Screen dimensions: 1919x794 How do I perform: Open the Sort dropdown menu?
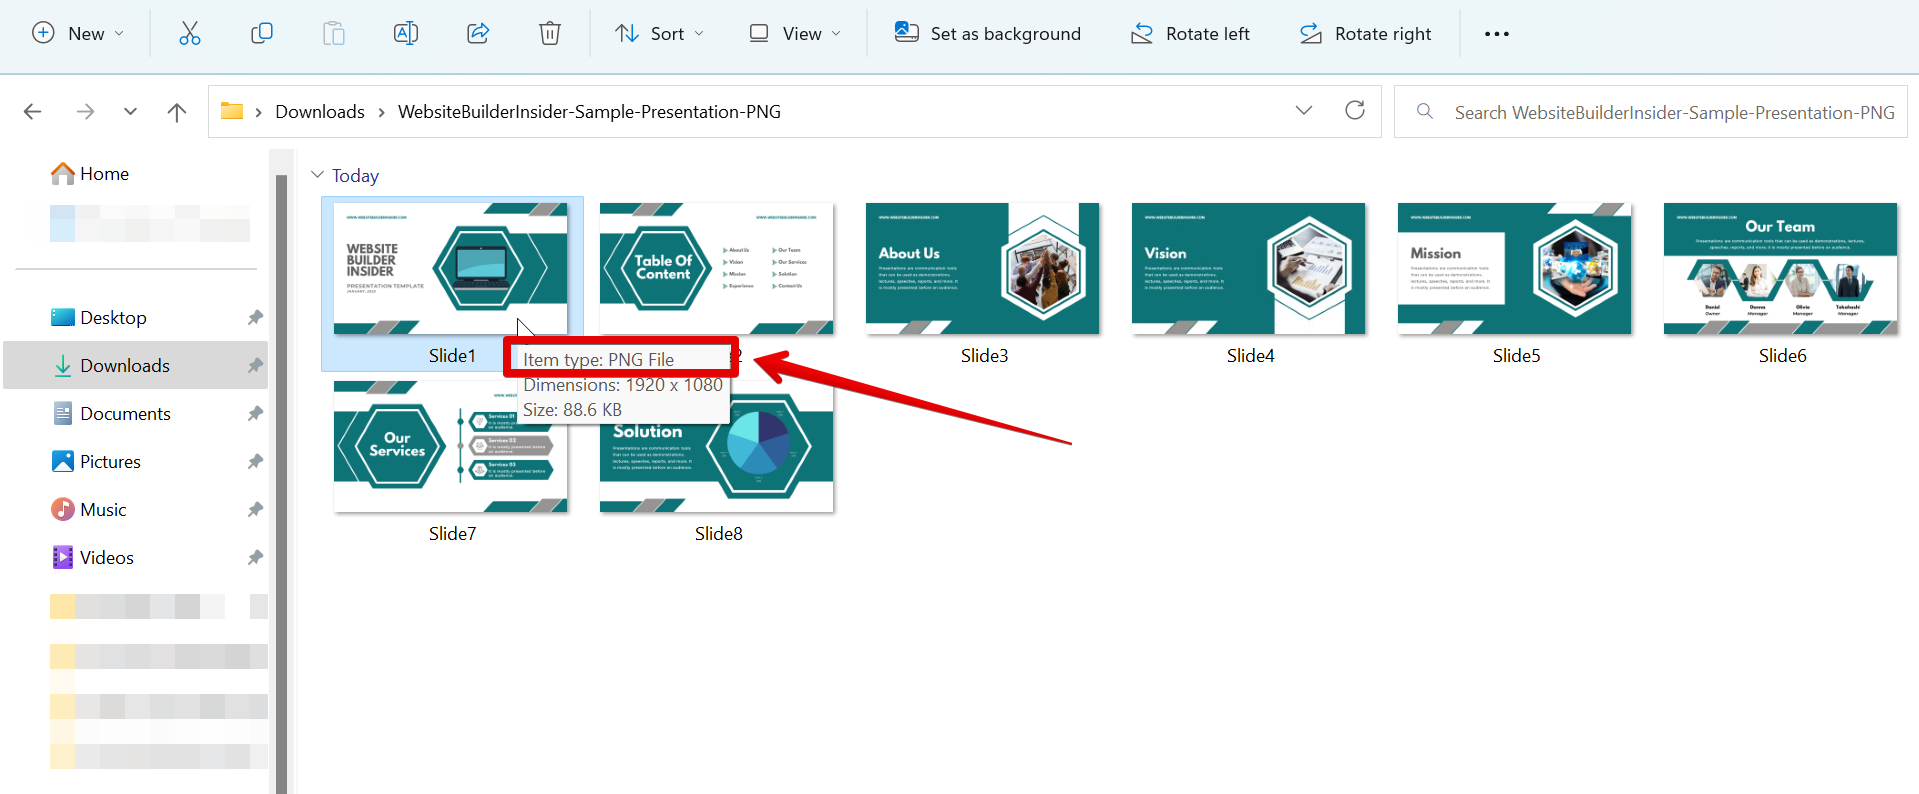[659, 34]
